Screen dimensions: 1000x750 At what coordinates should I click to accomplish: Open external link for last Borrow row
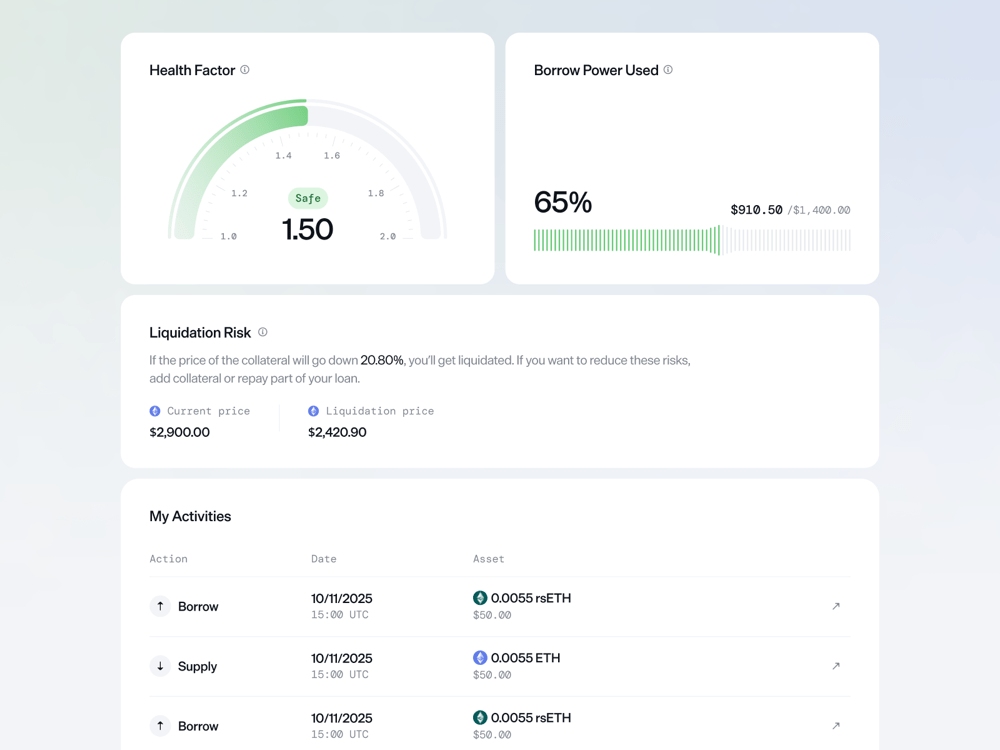835,726
